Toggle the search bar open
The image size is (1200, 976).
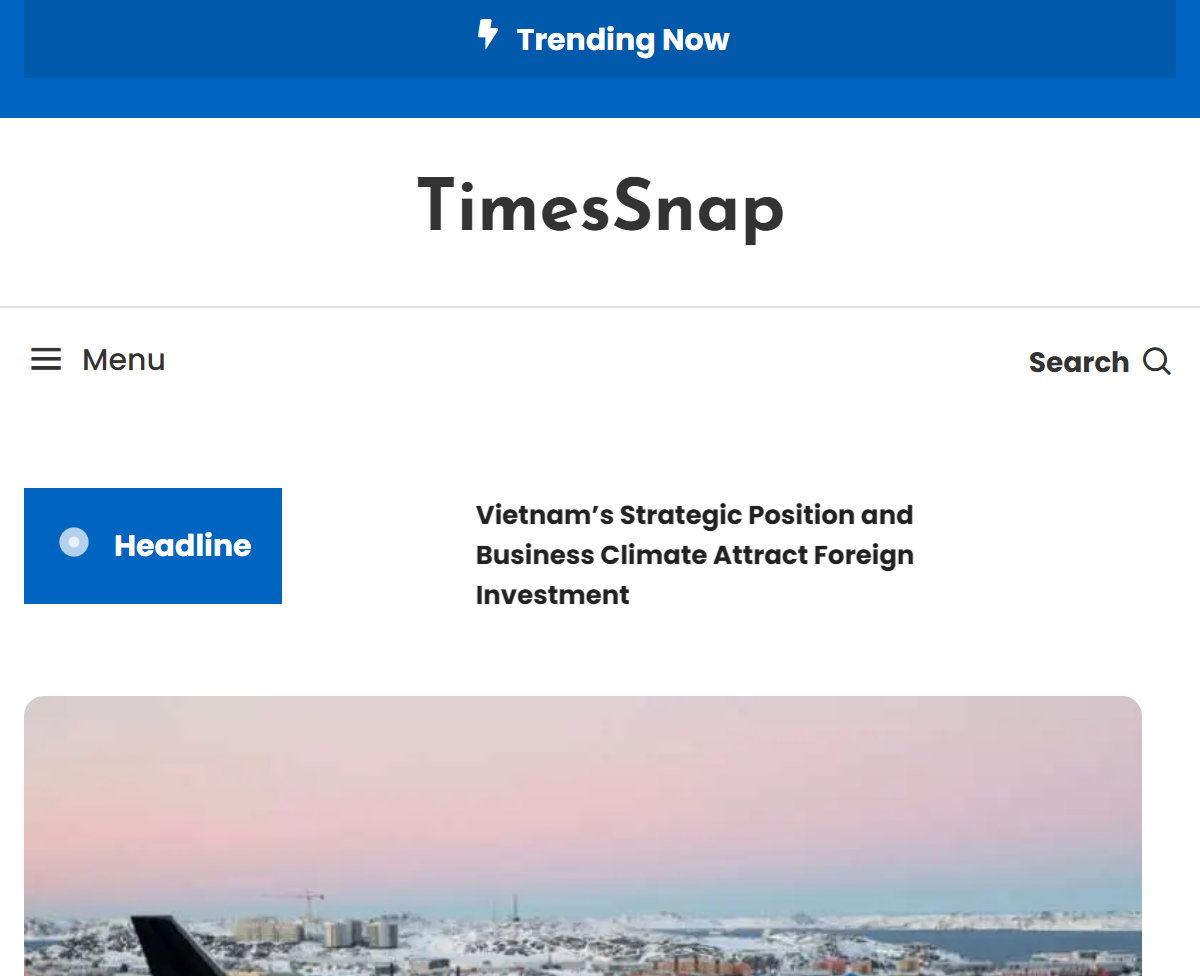1100,362
